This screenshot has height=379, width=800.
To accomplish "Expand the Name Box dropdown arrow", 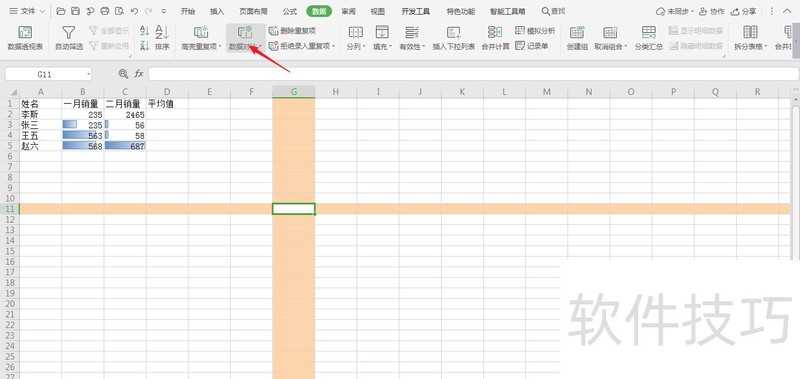I will coord(88,74).
